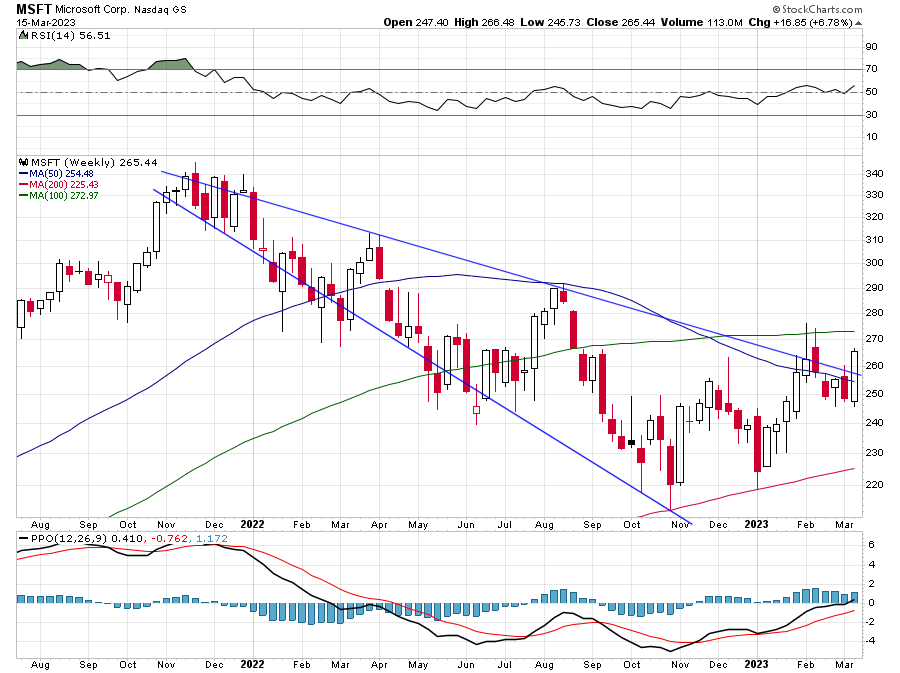Click the 30 oversold level on RSI axis

[871, 115]
